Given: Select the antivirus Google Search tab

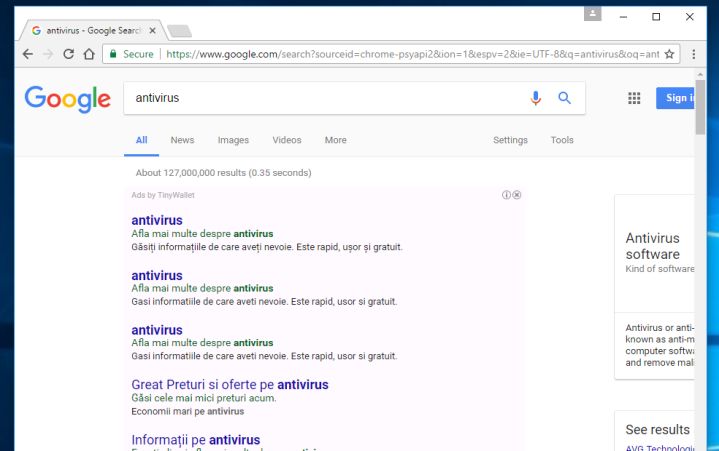Looking at the screenshot, I should click(x=92, y=31).
